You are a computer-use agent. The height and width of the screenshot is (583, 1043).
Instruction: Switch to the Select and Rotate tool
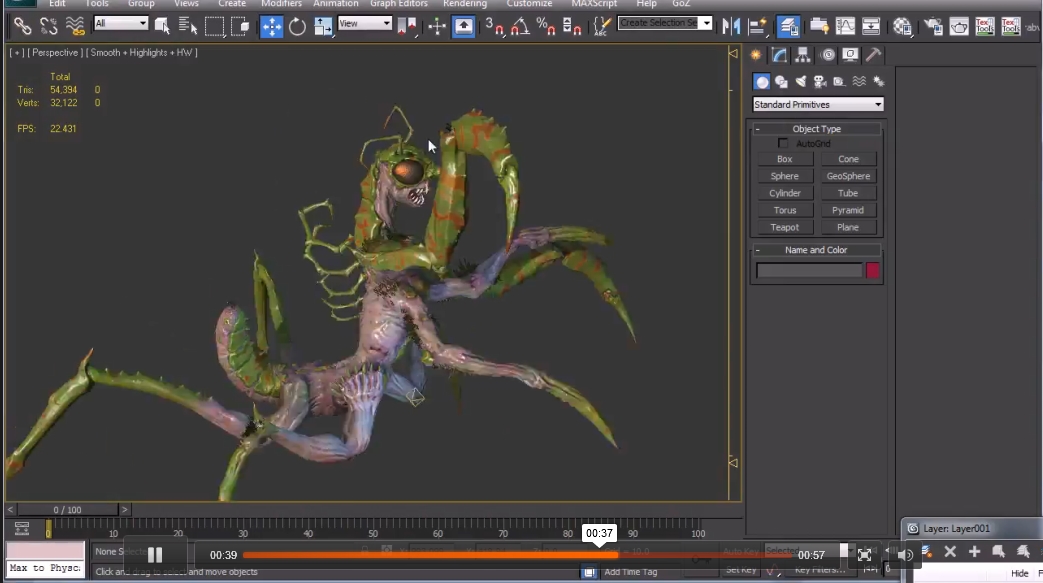point(297,26)
